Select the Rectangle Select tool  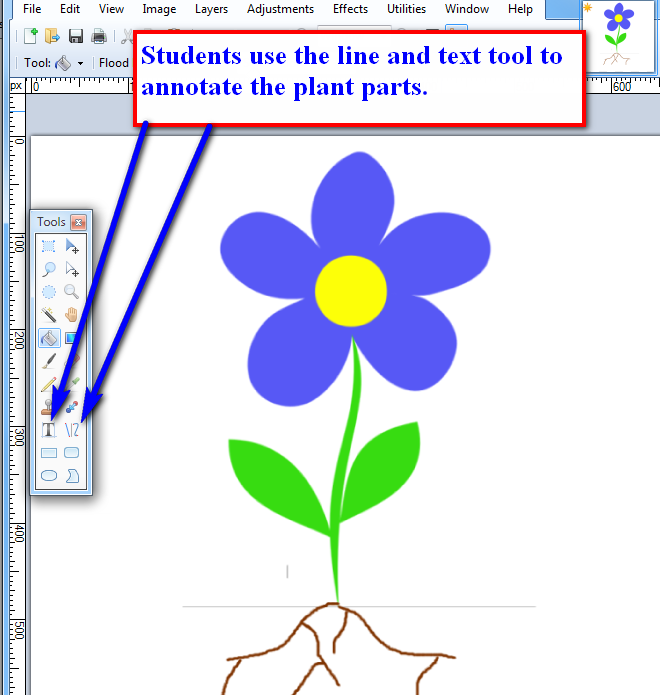[x=49, y=246]
